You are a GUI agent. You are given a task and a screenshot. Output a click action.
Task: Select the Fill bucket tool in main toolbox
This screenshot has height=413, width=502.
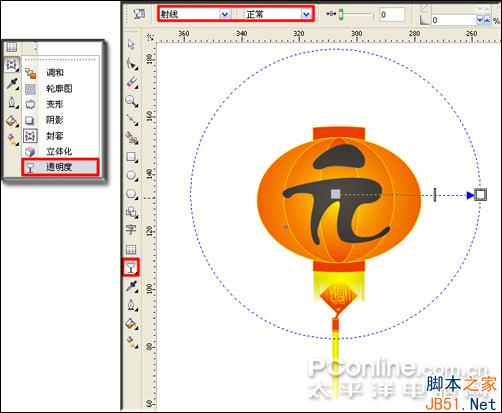click(132, 323)
